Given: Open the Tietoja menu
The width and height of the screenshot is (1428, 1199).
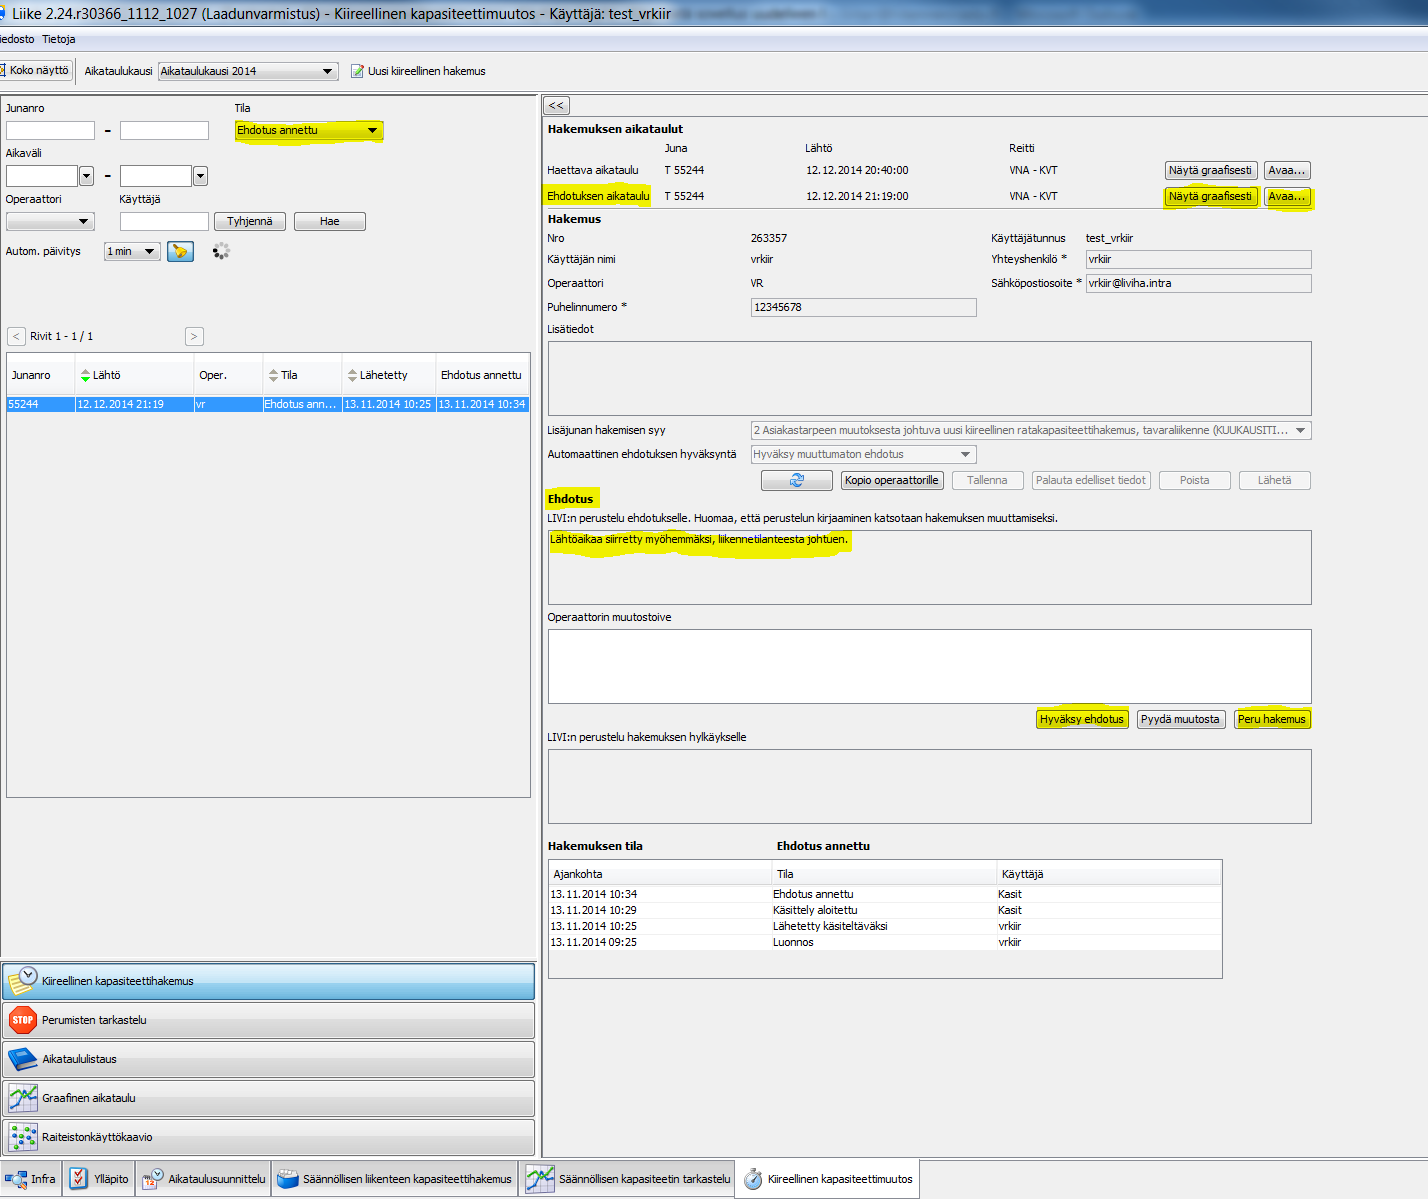Looking at the screenshot, I should point(58,39).
